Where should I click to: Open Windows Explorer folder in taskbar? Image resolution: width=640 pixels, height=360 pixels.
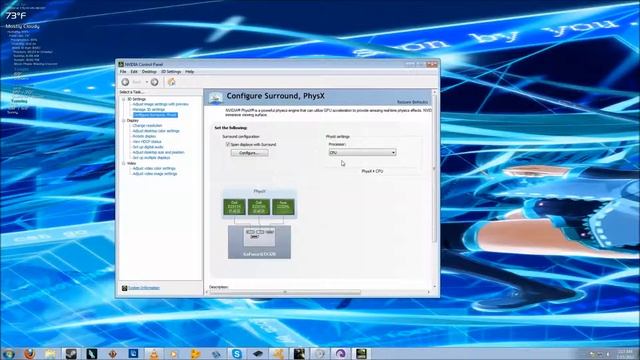50,354
